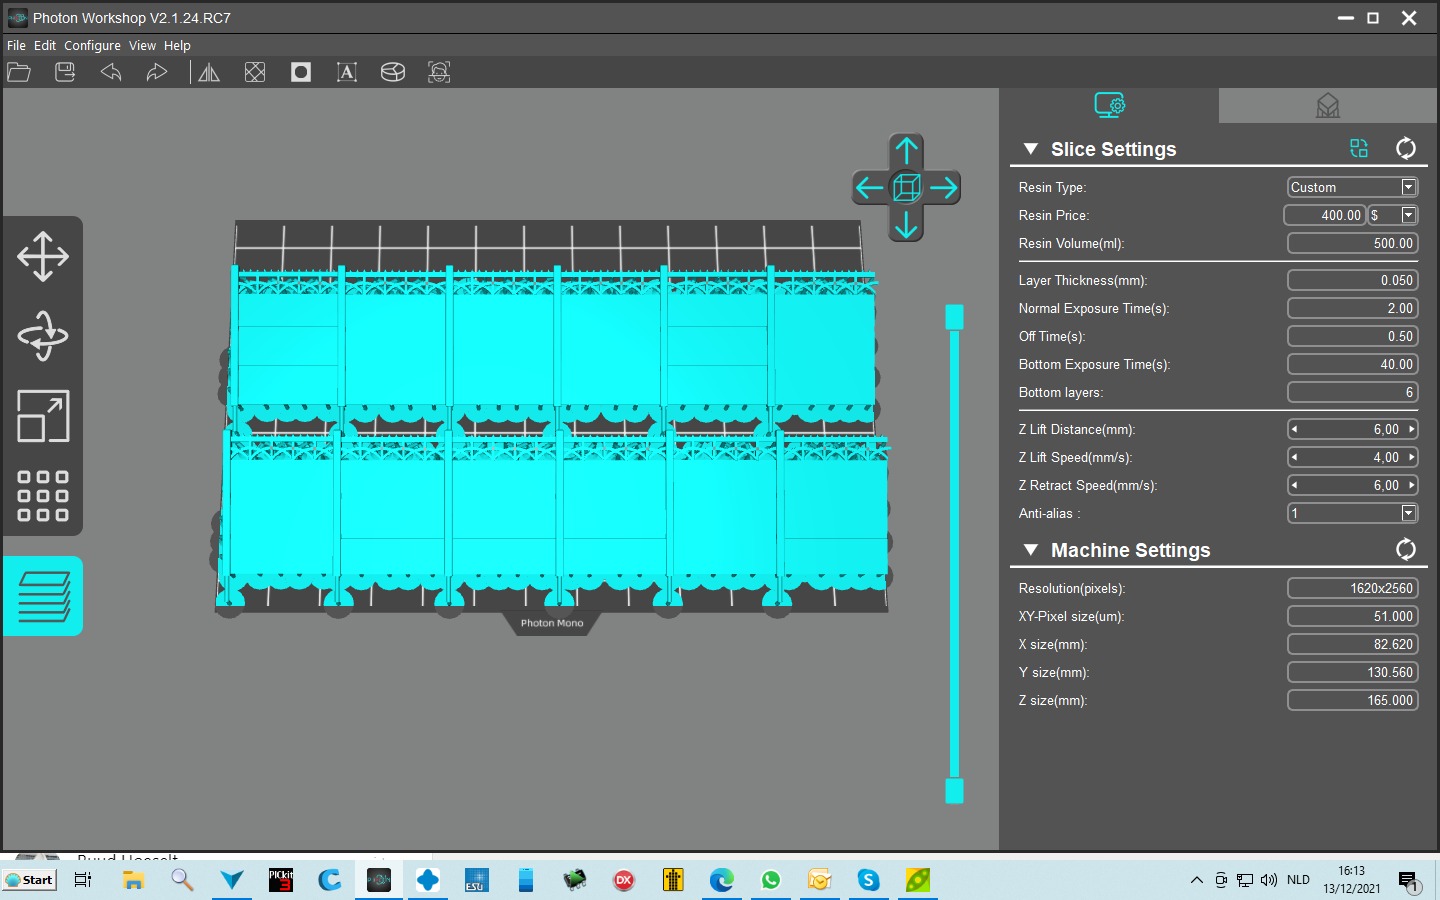Open the array layout grid tool
Viewport: 1440px width, 900px height.
click(x=43, y=496)
